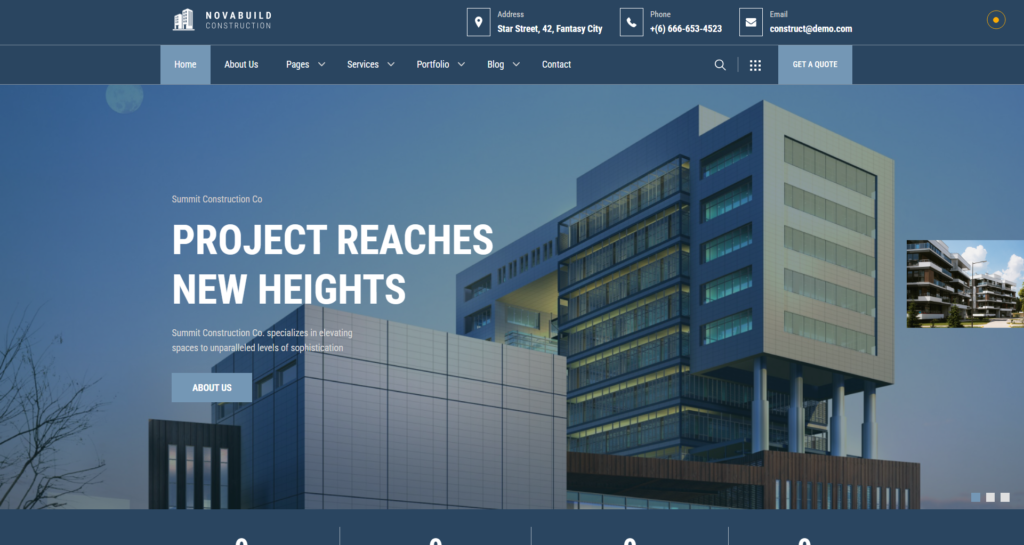1024x545 pixels.
Task: Expand the Pages dropdown arrow
Action: click(x=321, y=65)
